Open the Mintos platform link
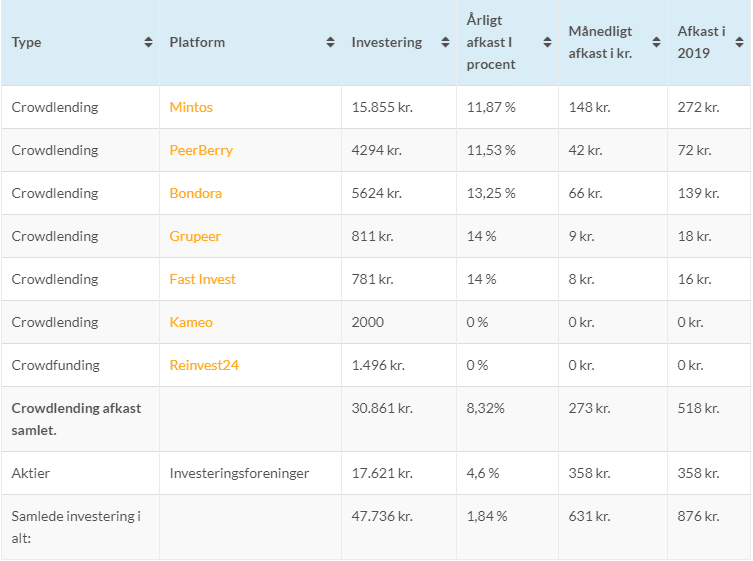This screenshot has height=561, width=753. point(191,107)
